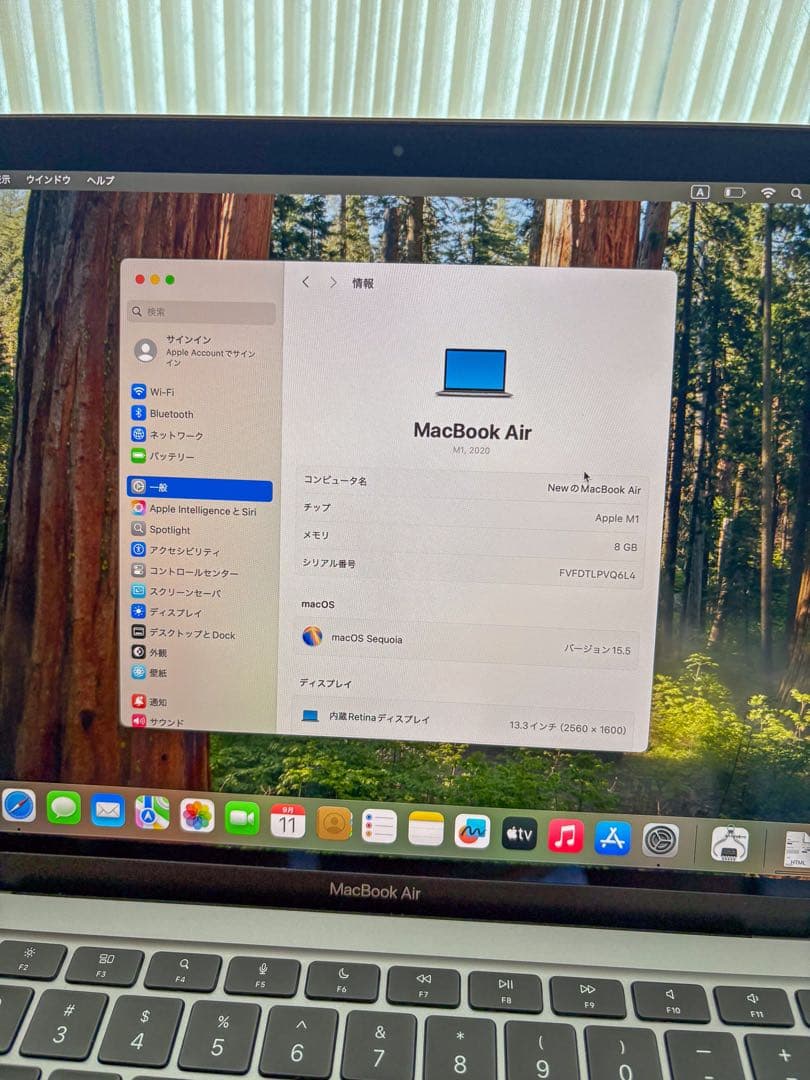Screen dimensions: 810x1080
Task: Go forward with the right chevron
Action: 333,282
